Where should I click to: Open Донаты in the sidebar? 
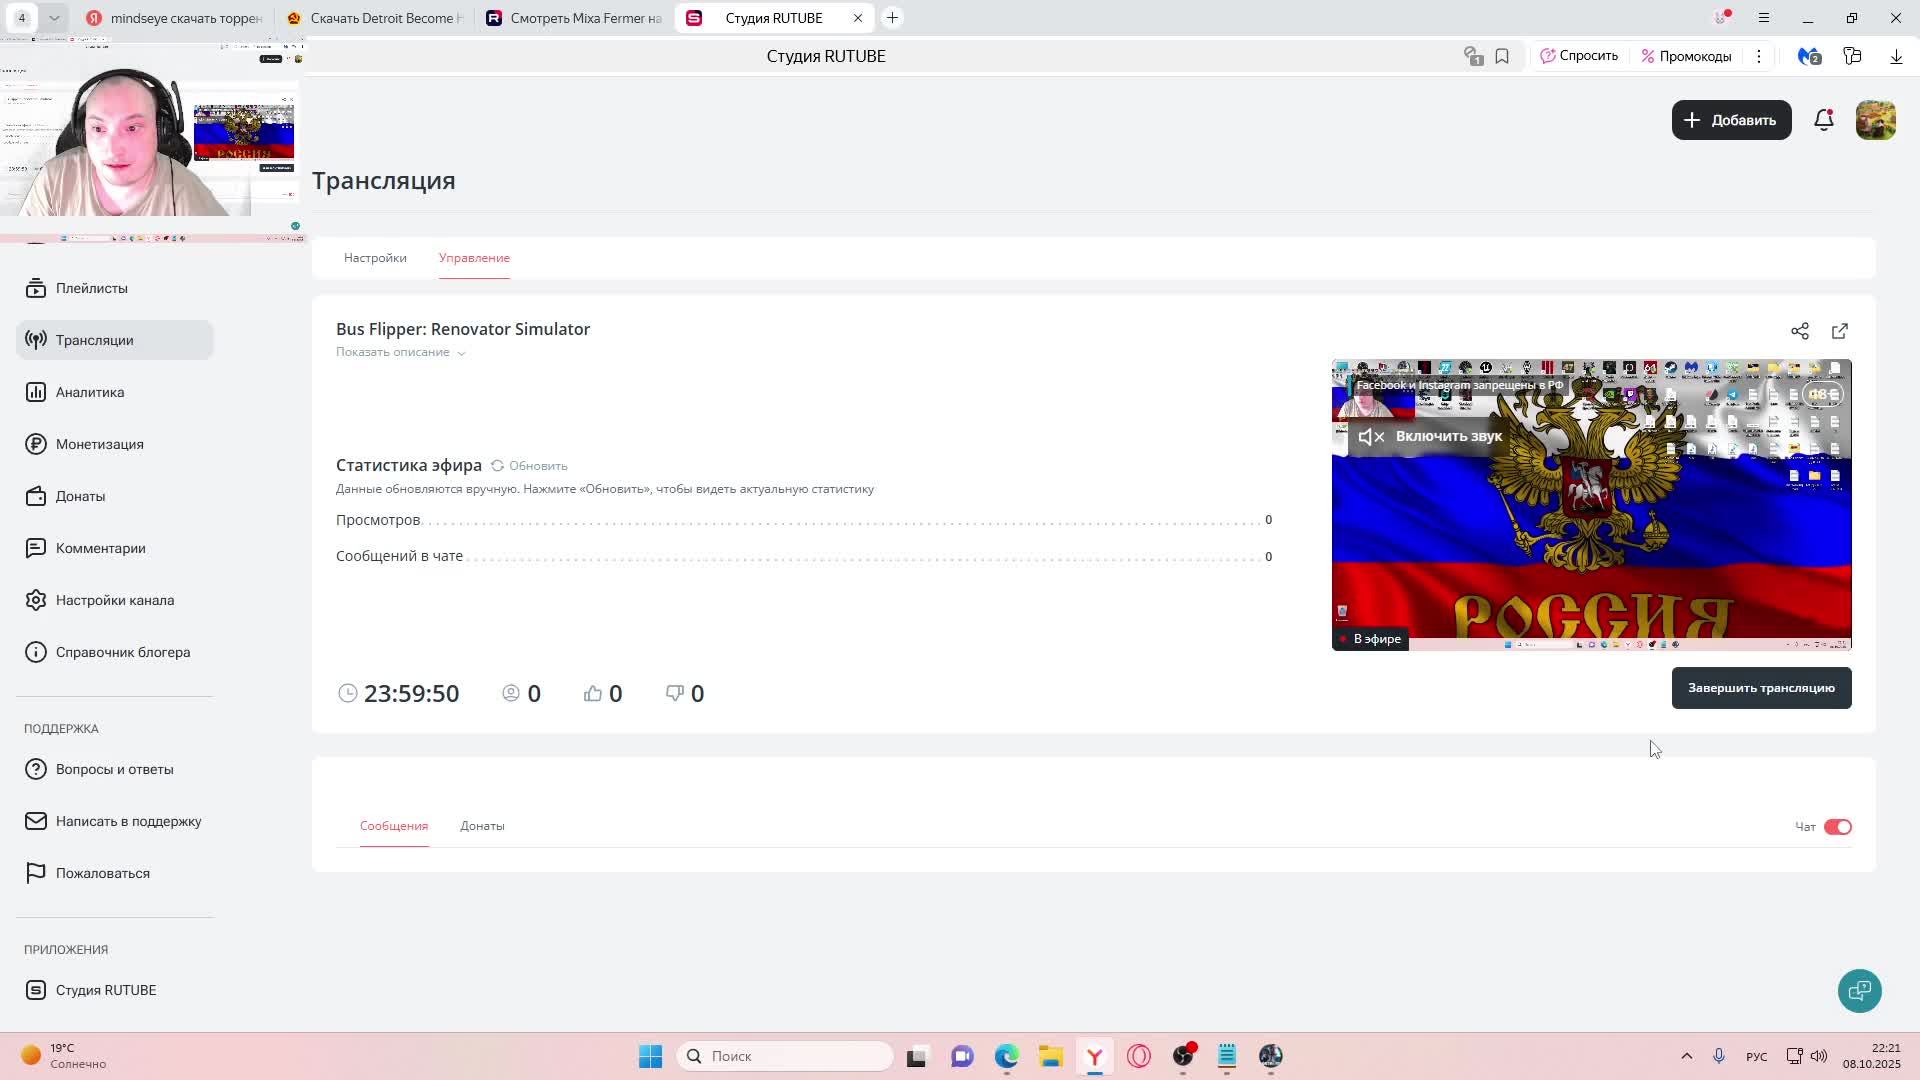click(x=80, y=496)
